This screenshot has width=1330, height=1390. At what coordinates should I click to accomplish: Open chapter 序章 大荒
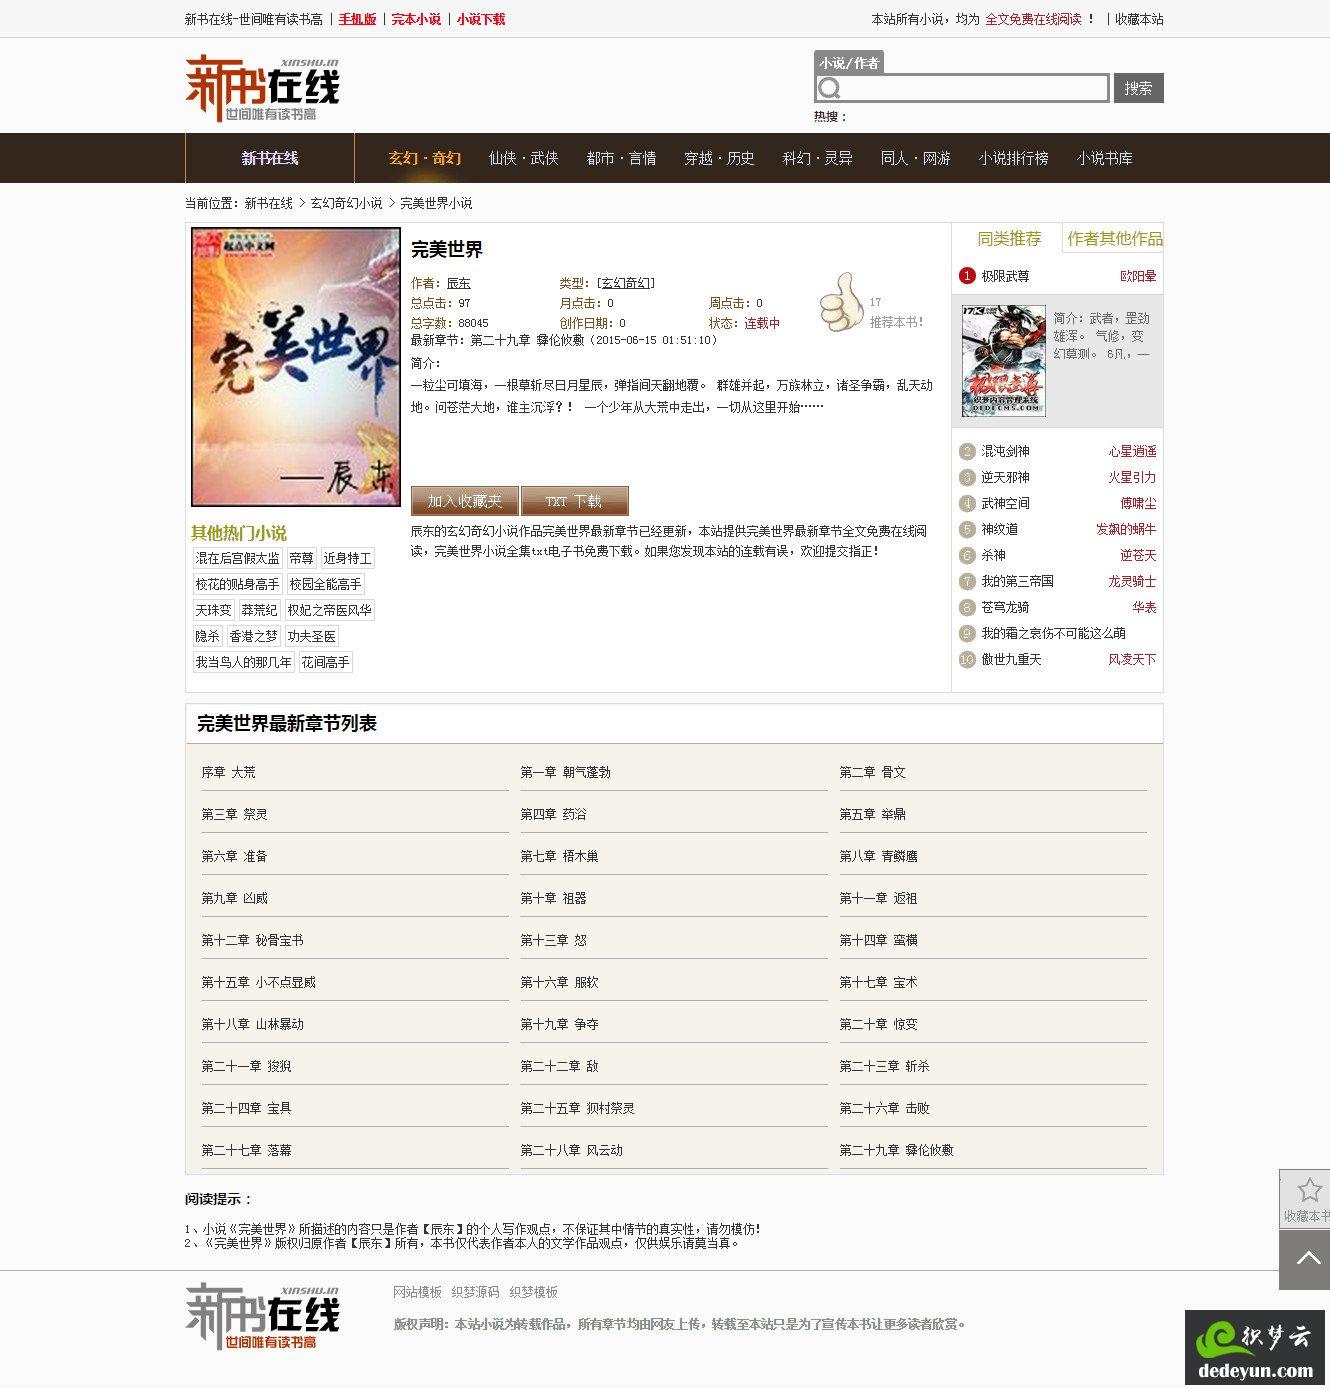pos(228,772)
